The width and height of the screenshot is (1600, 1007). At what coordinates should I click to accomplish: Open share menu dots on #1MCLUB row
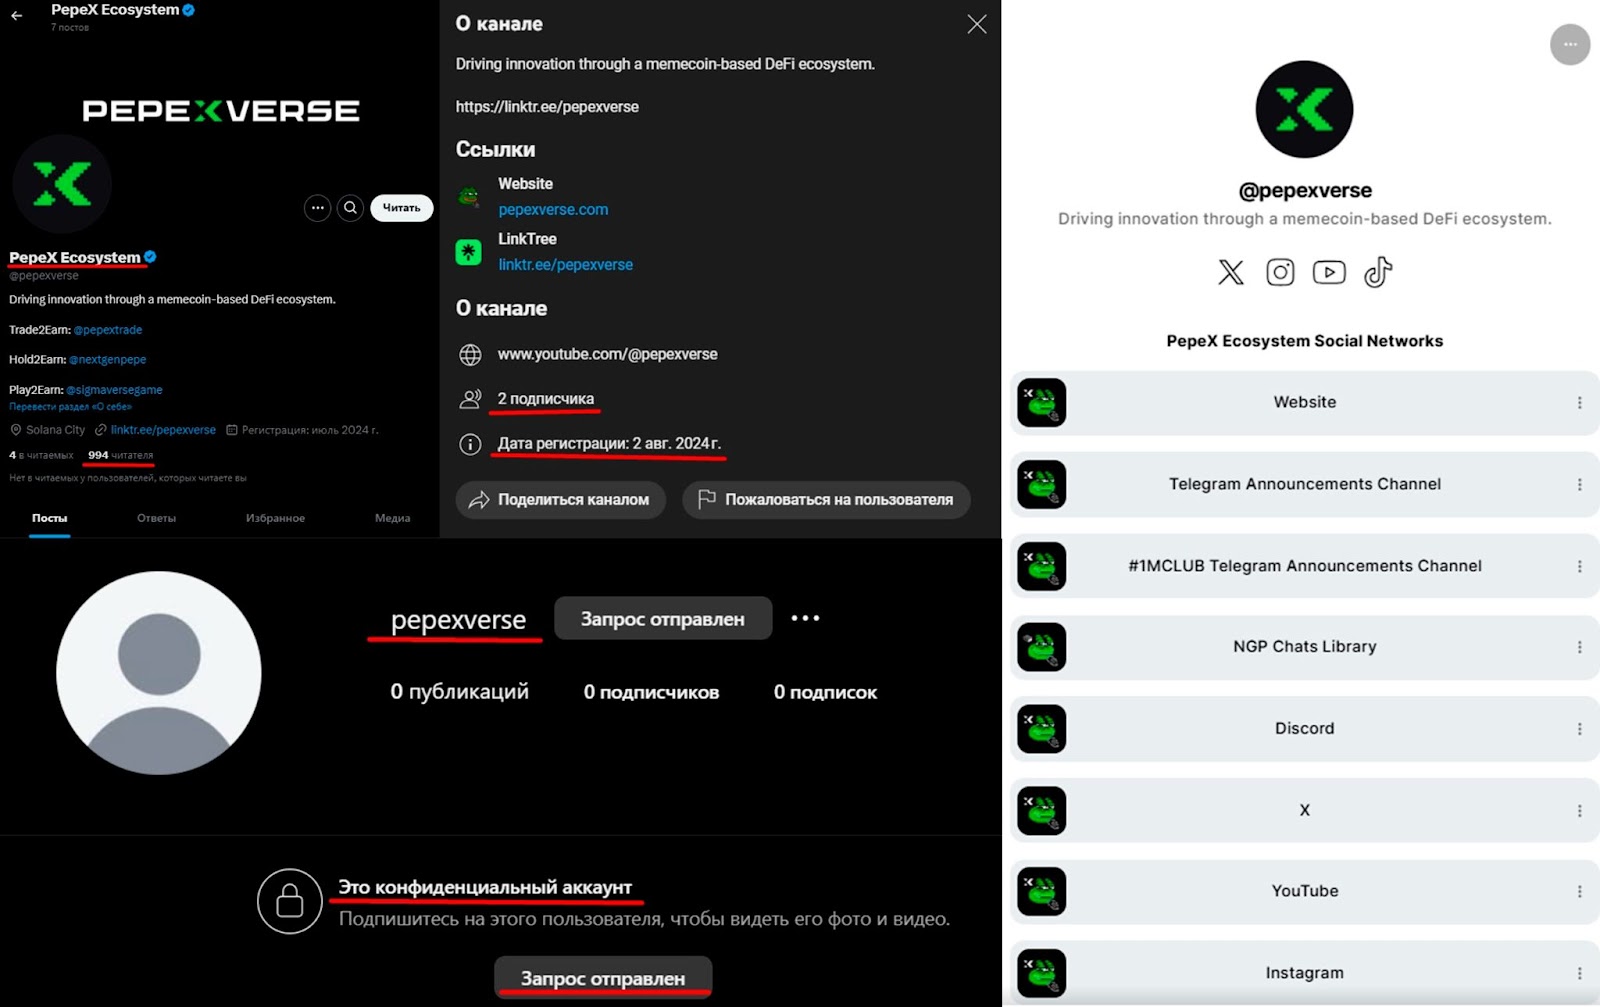pos(1579,567)
